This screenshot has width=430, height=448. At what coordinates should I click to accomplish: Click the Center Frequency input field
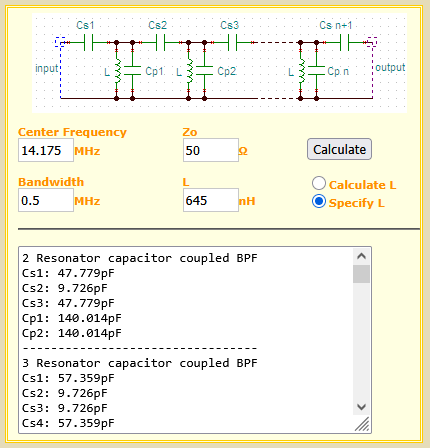click(46, 150)
